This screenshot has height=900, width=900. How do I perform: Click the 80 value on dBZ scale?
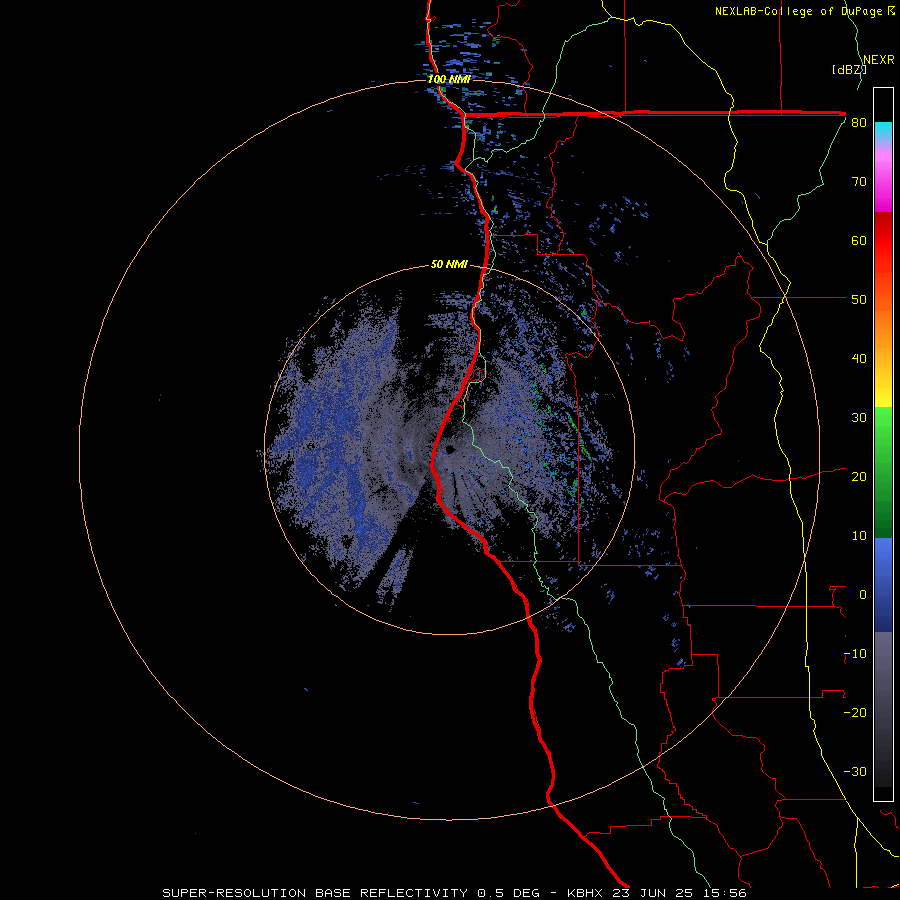click(859, 123)
